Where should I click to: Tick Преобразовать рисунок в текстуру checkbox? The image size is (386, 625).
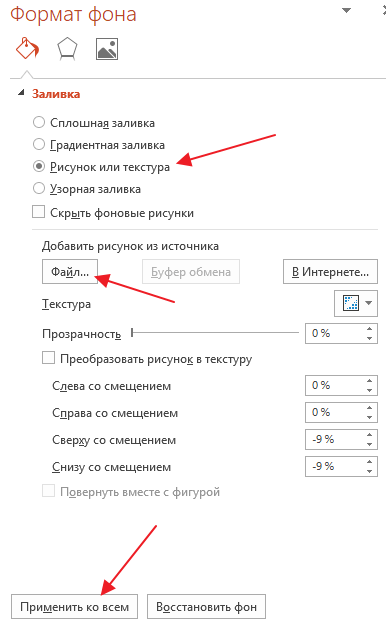point(49,358)
